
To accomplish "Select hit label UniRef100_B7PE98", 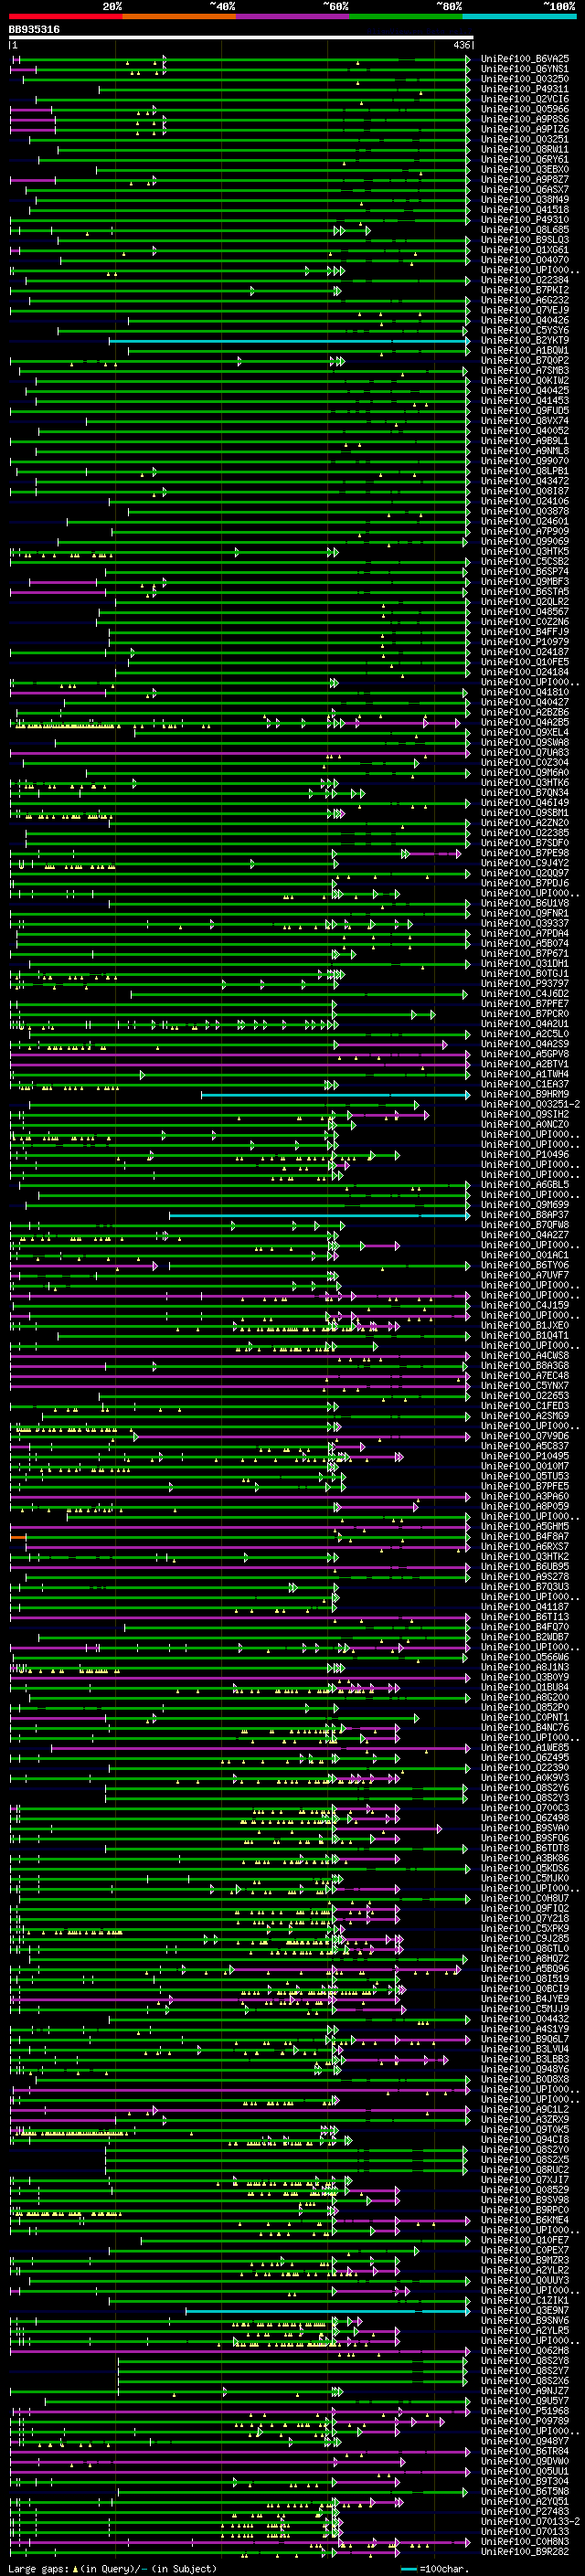I will 525,853.
